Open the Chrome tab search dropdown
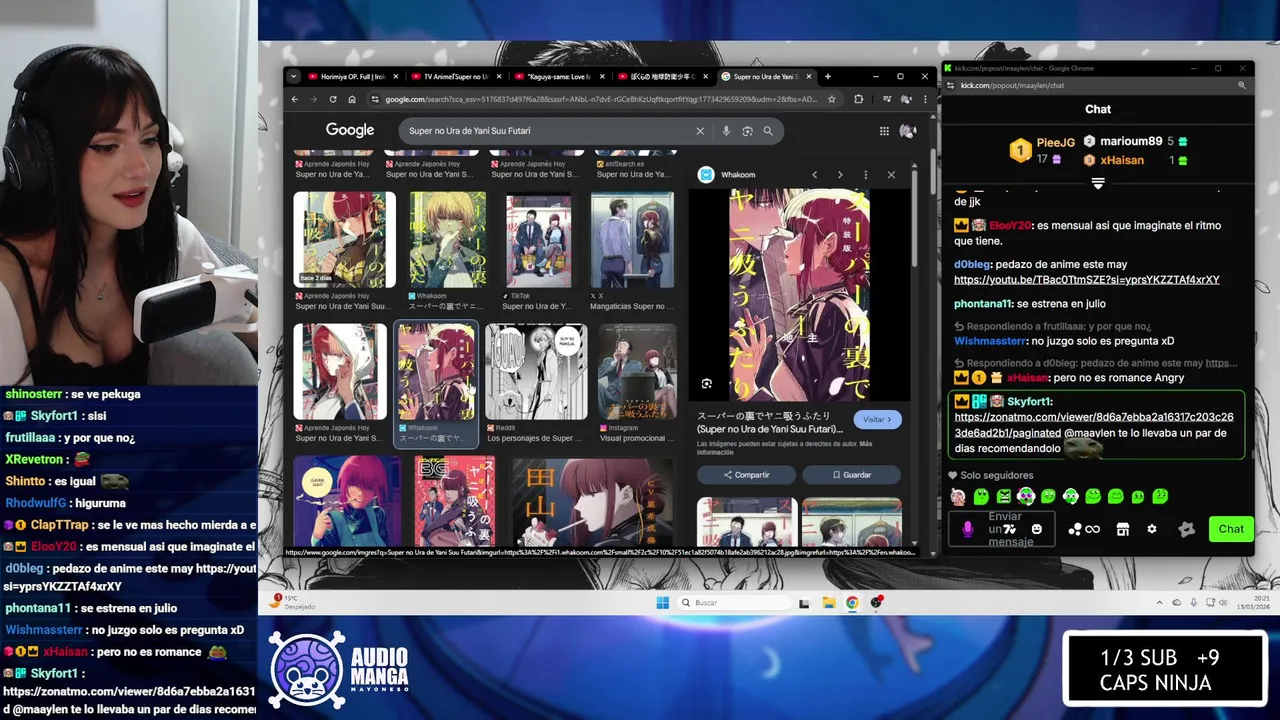This screenshot has width=1280, height=720. click(x=293, y=76)
